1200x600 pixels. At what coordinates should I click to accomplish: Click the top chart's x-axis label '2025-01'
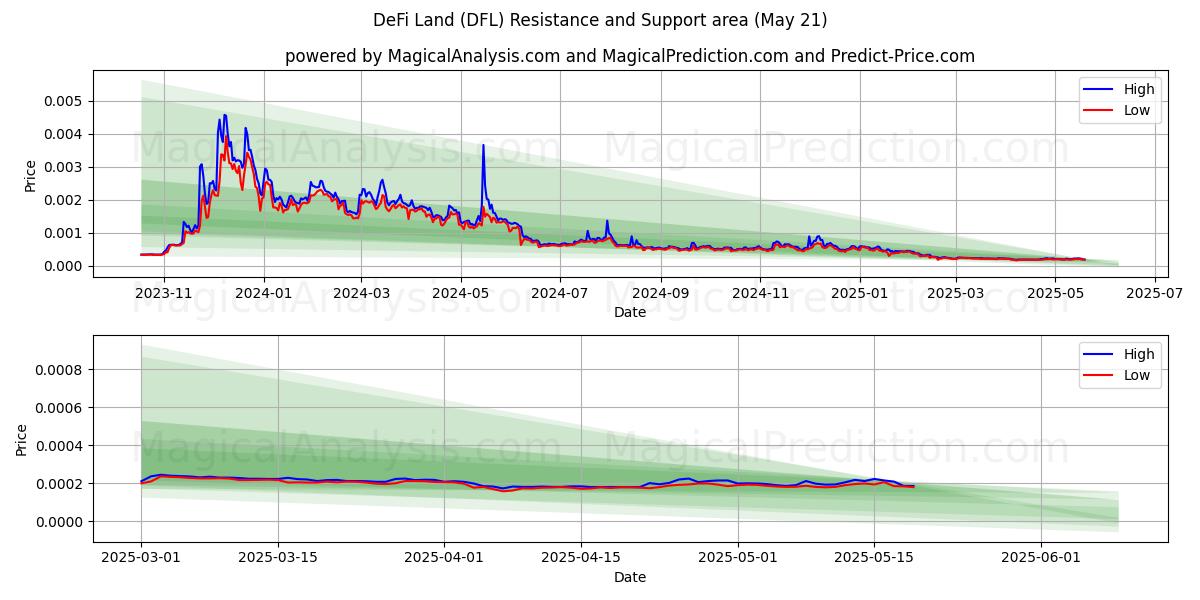coord(859,293)
